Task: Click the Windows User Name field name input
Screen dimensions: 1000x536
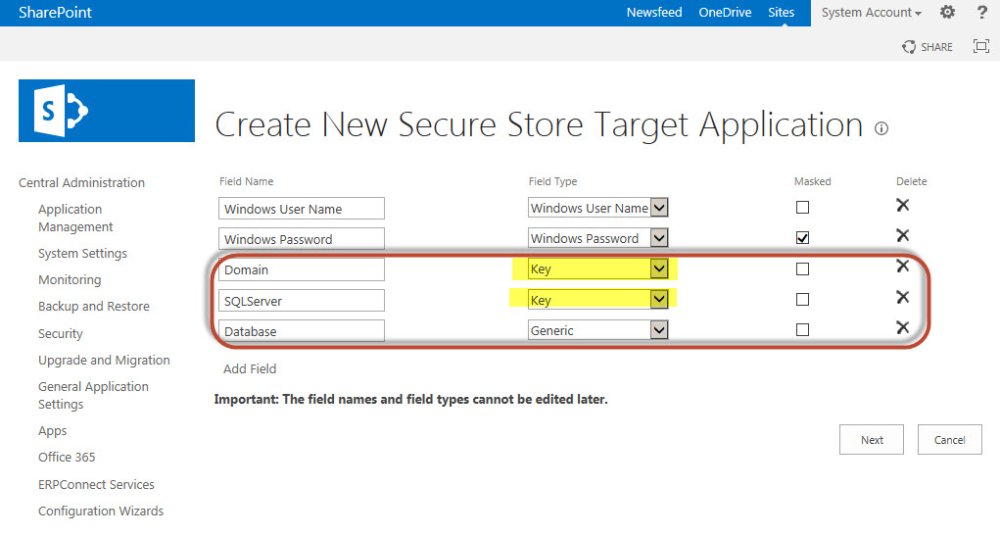Action: pyautogui.click(x=301, y=208)
